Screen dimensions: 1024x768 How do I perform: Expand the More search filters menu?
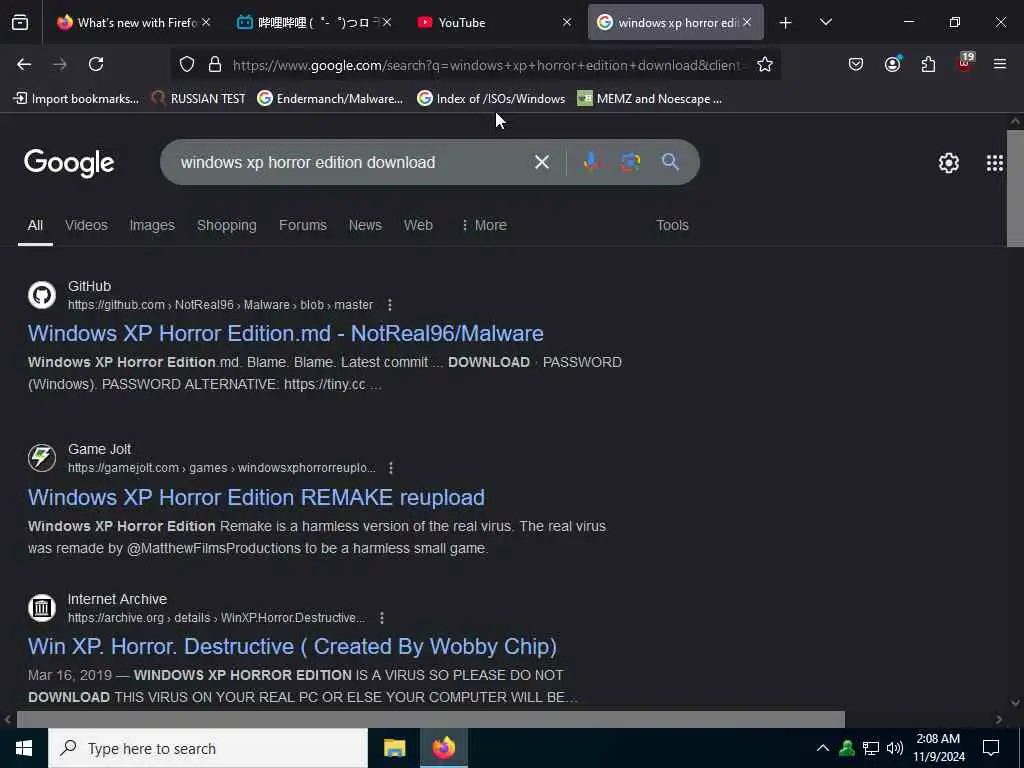click(484, 225)
